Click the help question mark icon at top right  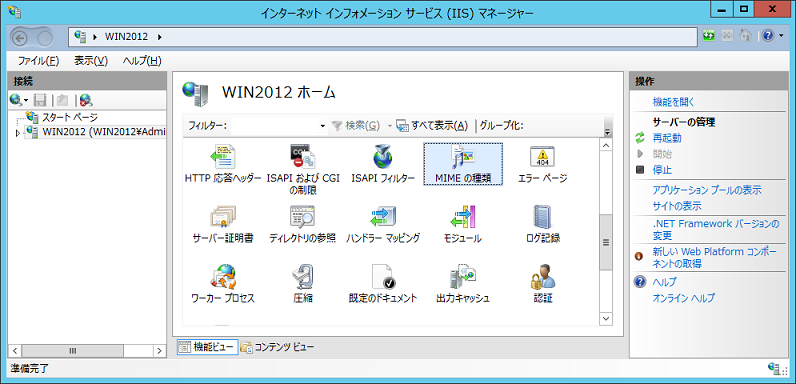767,36
